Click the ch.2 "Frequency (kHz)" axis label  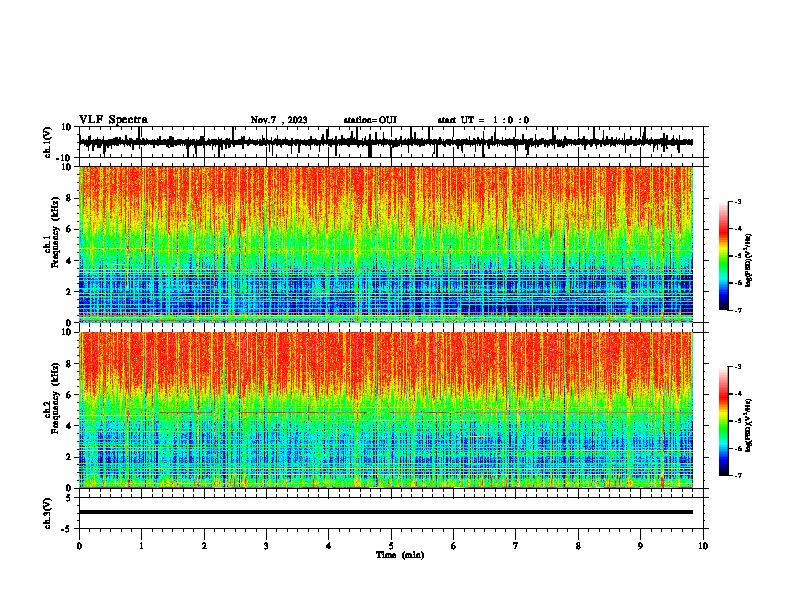(x=56, y=398)
